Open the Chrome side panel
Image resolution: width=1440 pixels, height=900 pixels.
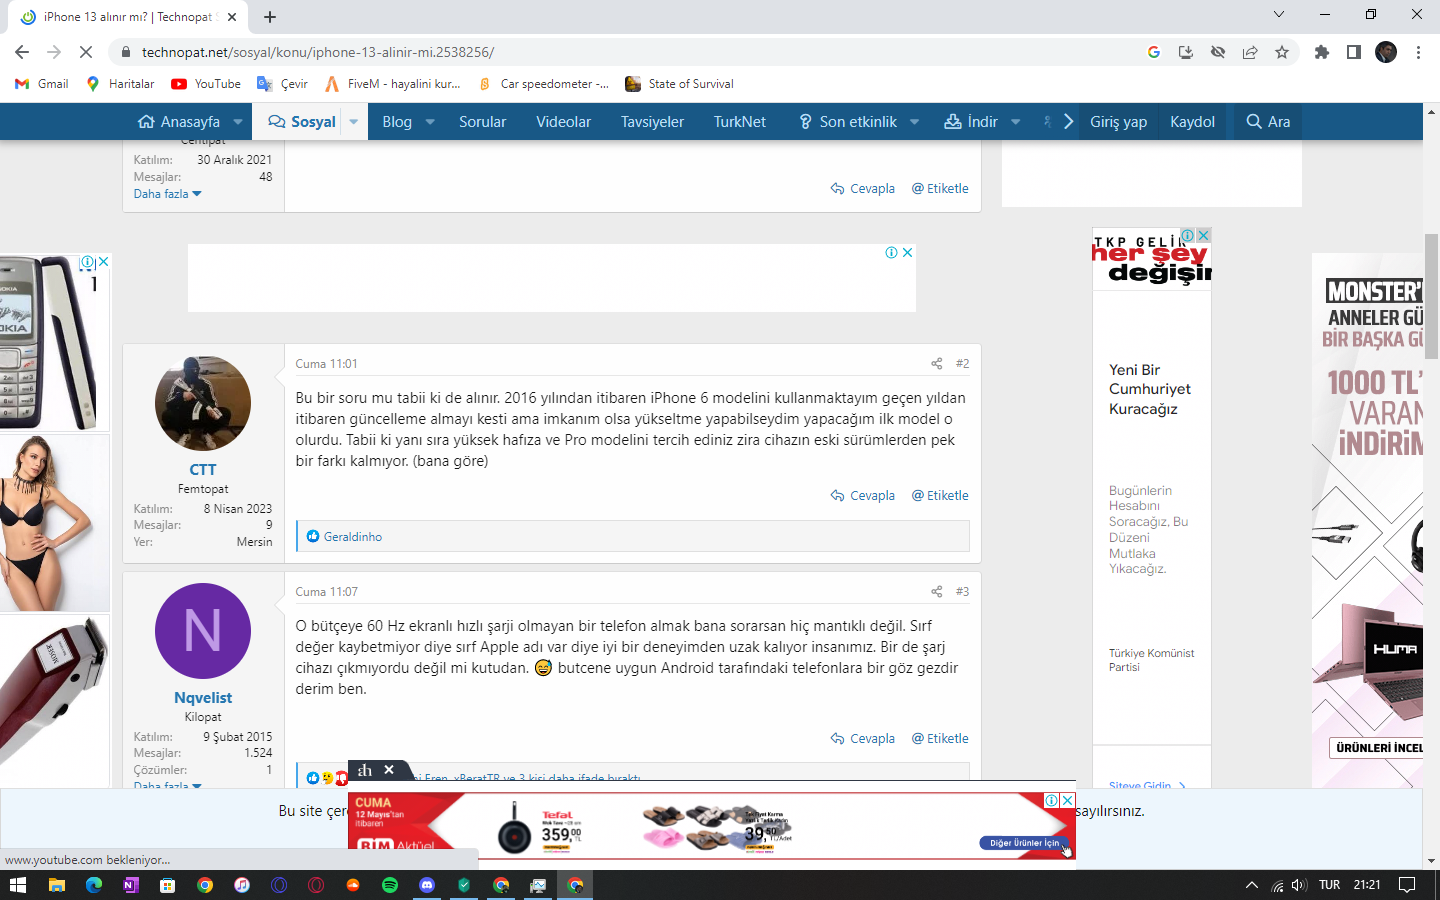pyautogui.click(x=1354, y=52)
